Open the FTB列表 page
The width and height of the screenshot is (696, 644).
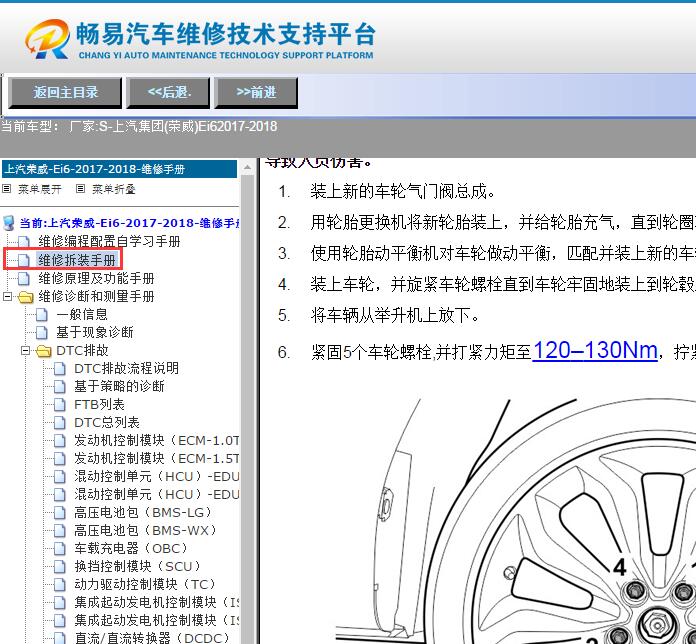(x=99, y=405)
